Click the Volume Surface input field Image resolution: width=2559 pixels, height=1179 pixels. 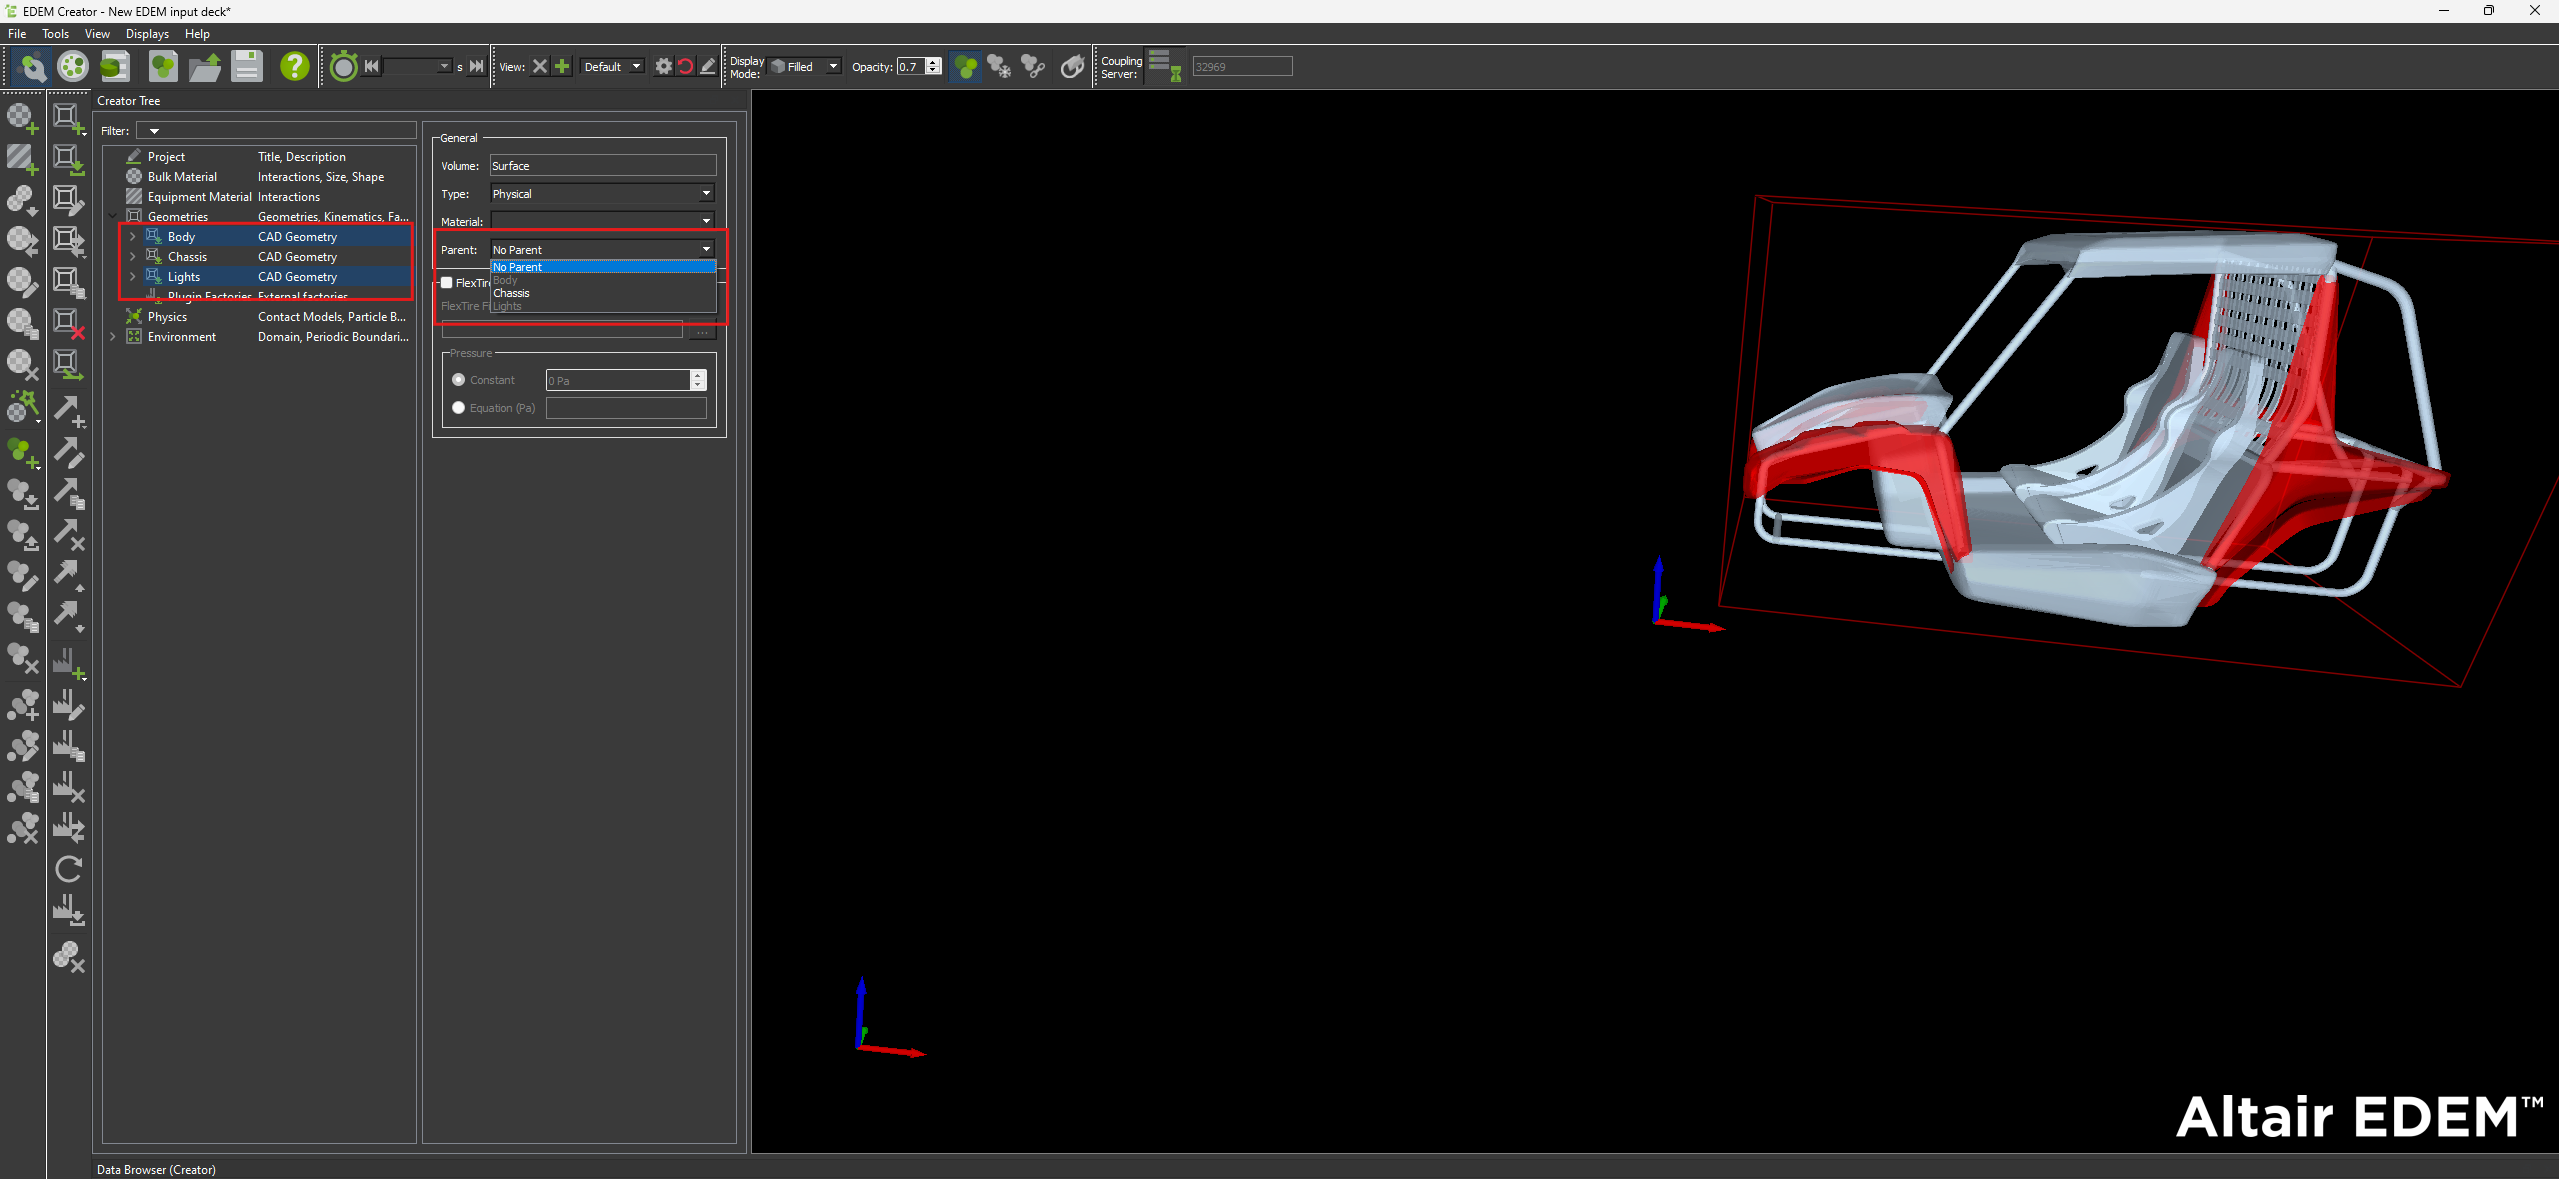(603, 166)
